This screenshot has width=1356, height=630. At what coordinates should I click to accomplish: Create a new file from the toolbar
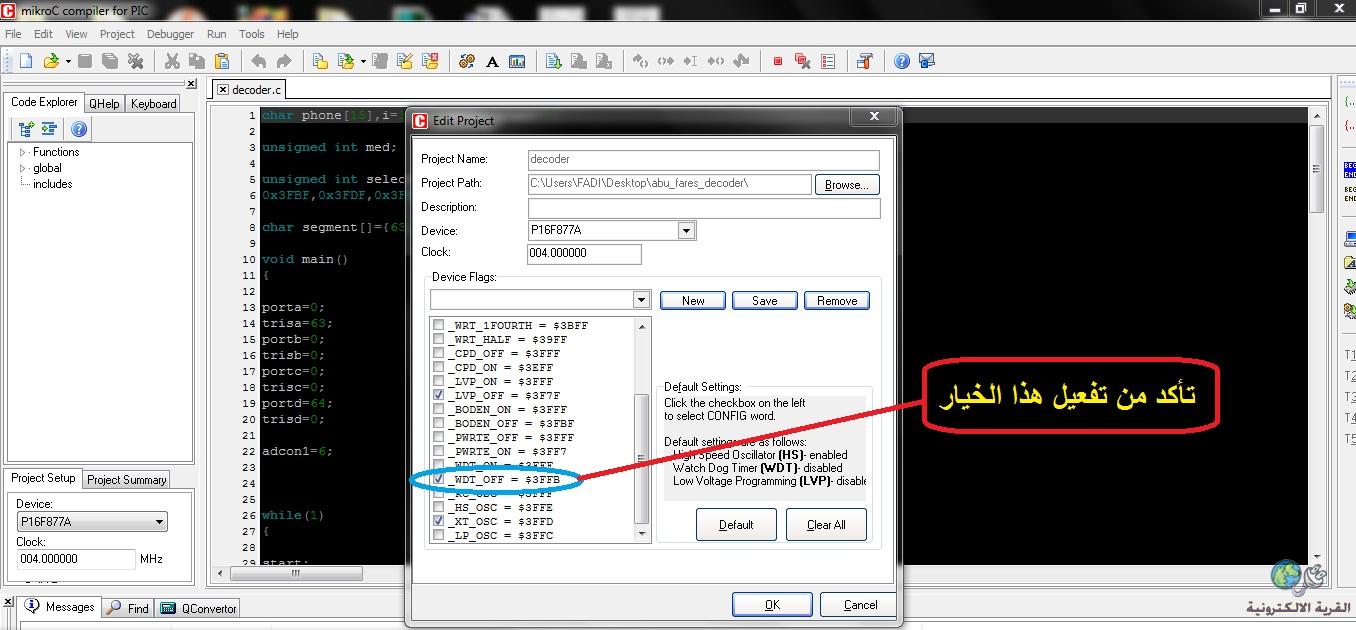pyautogui.click(x=26, y=61)
